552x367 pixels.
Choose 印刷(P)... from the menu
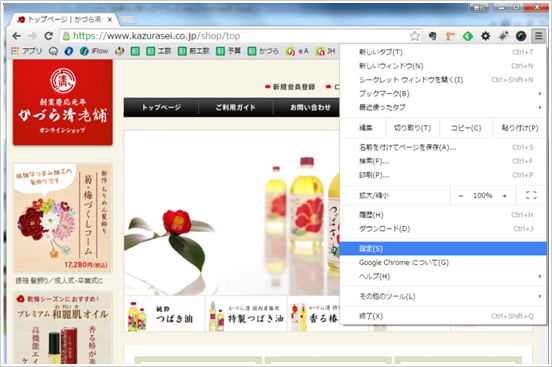tap(443, 175)
